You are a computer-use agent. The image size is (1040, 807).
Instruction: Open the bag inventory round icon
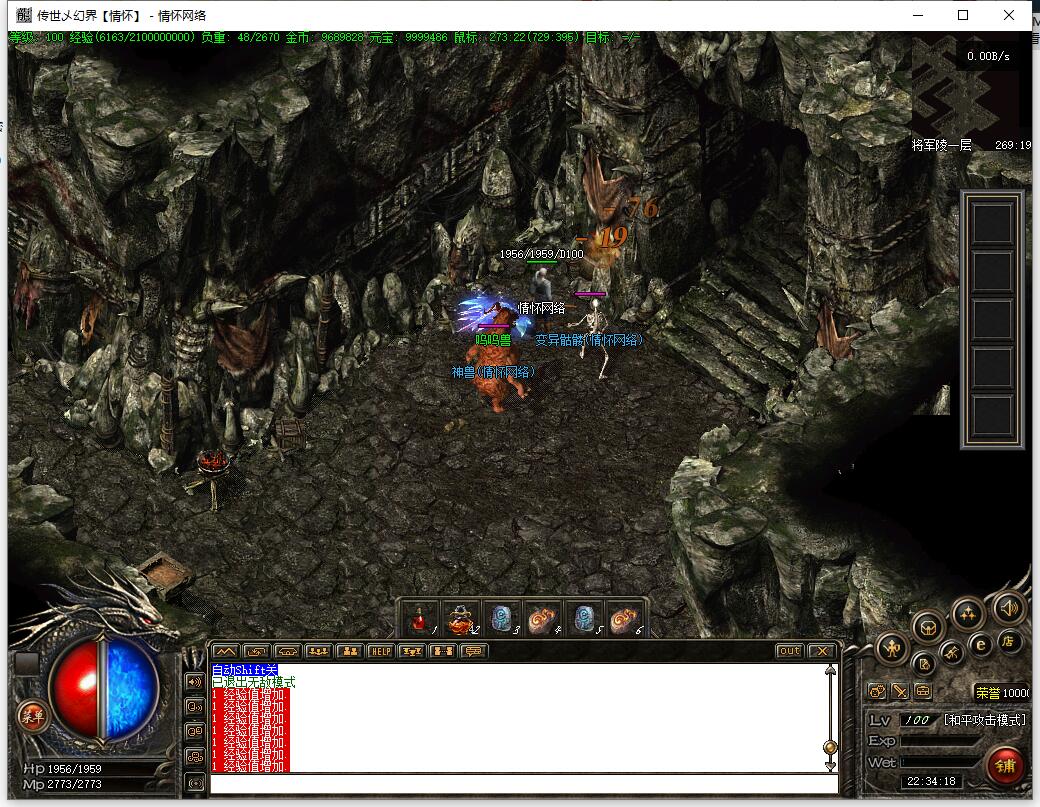(928, 627)
